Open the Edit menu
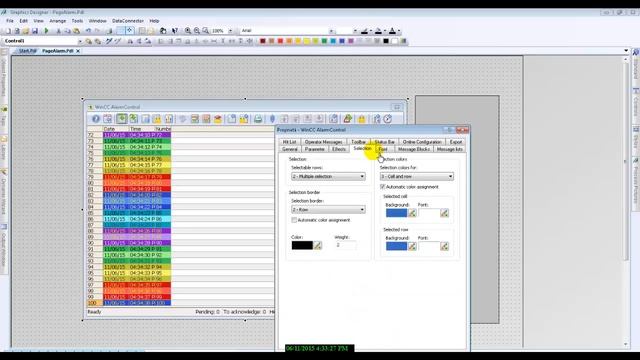This screenshot has width=640, height=360. [x=24, y=21]
